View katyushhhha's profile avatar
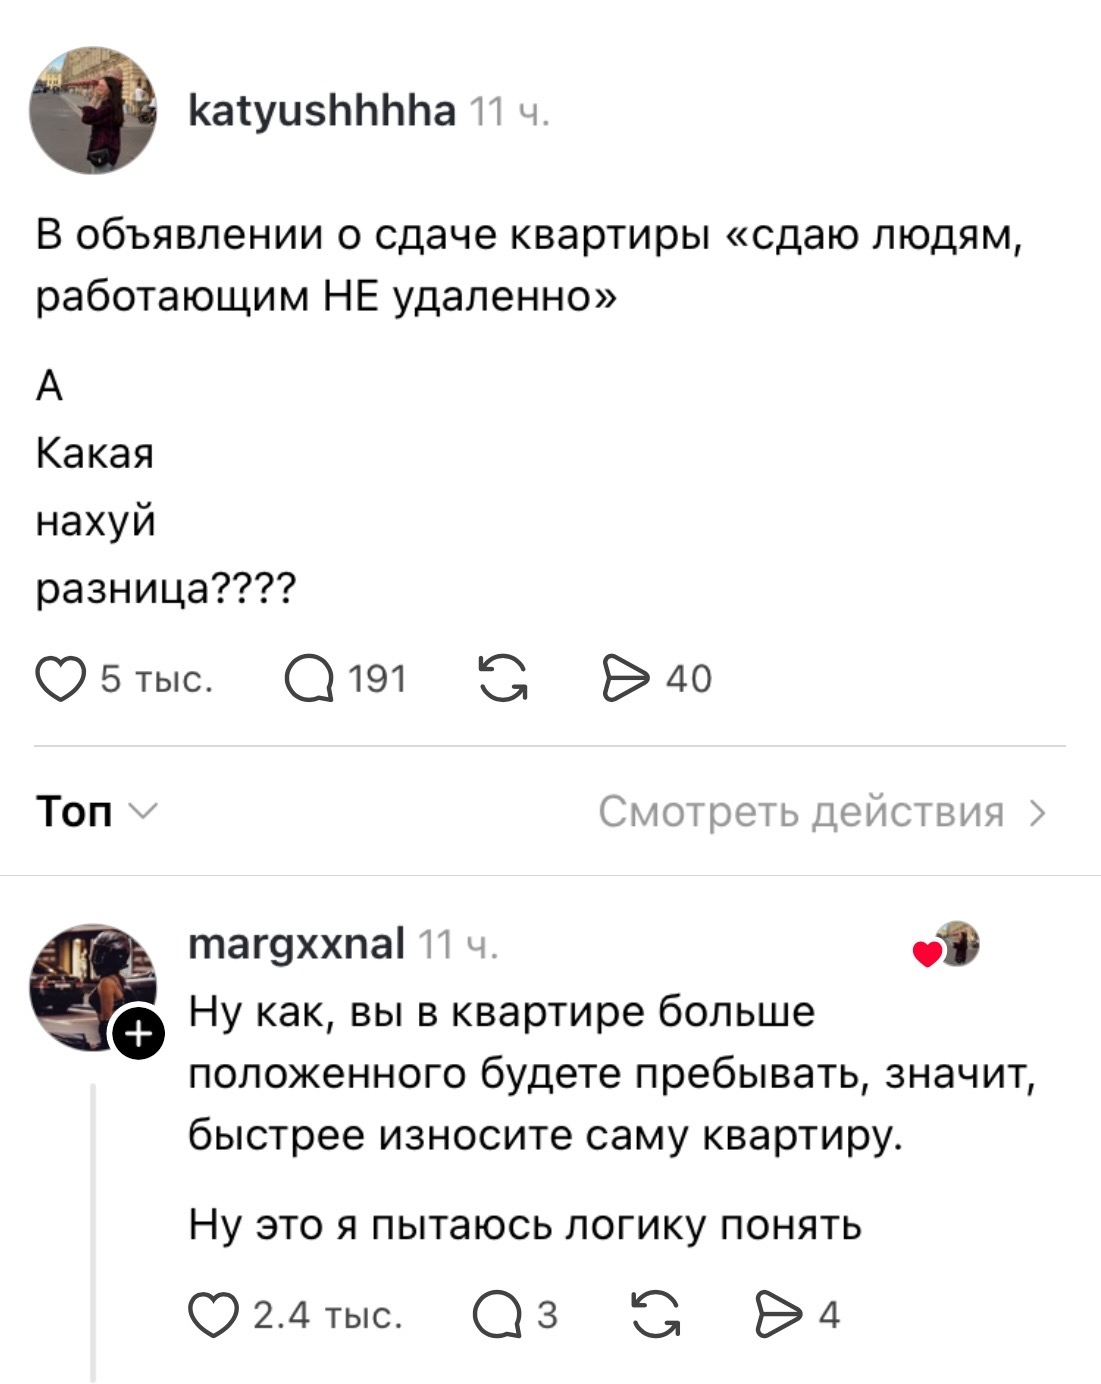Viewport: 1101px width, 1384px height. (93, 110)
